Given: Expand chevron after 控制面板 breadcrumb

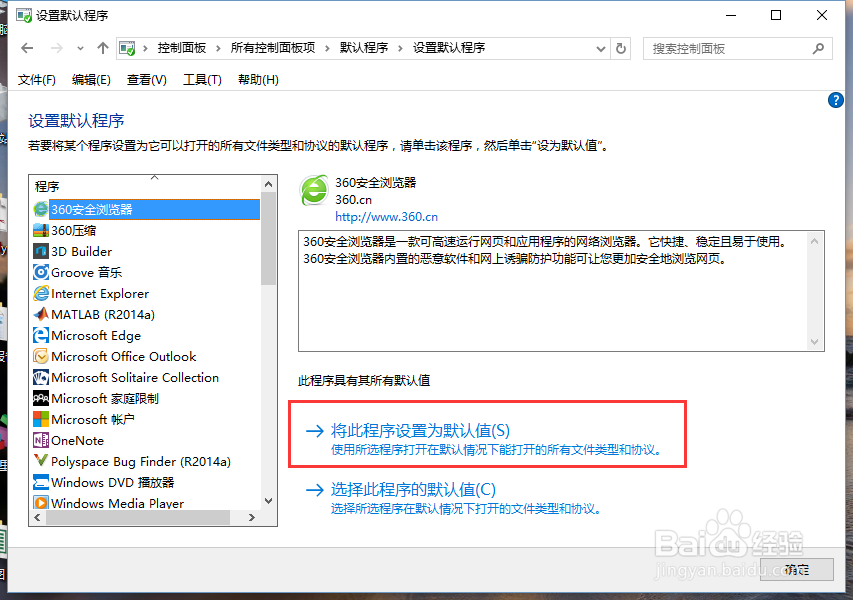Looking at the screenshot, I should tap(218, 48).
